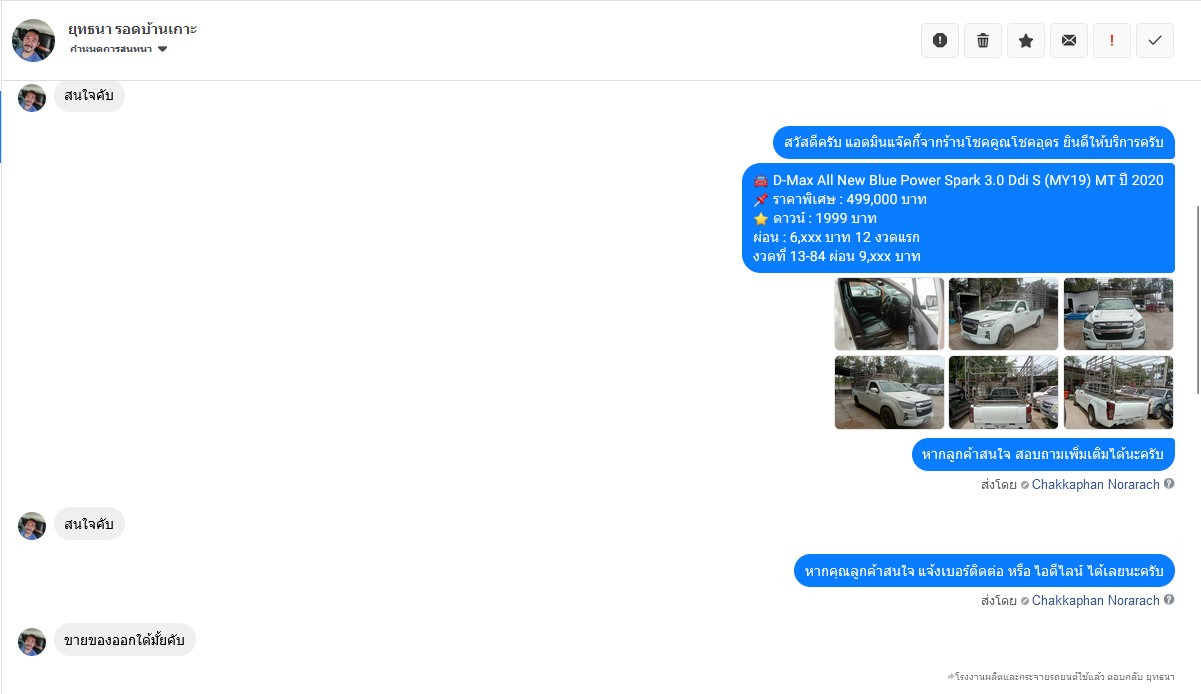This screenshot has width=1201, height=694.
Task: Click help icon beside second Chakkaphan Norarach
Action: pyautogui.click(x=1169, y=600)
